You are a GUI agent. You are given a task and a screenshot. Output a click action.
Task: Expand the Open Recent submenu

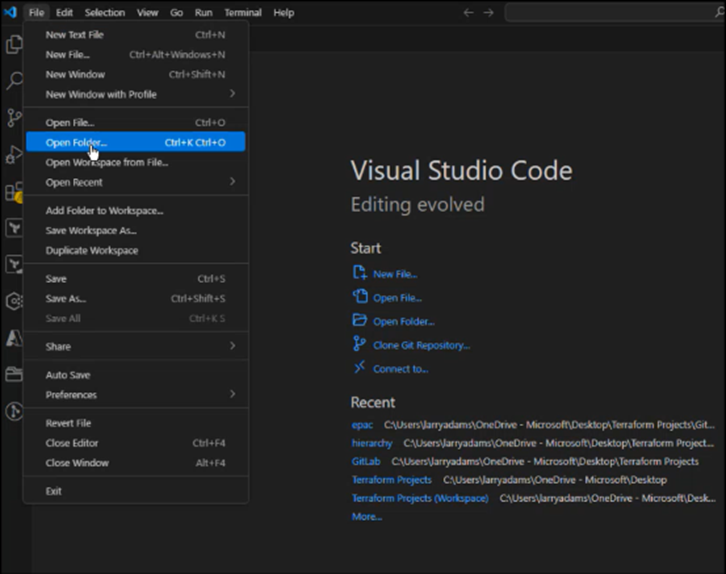point(136,182)
